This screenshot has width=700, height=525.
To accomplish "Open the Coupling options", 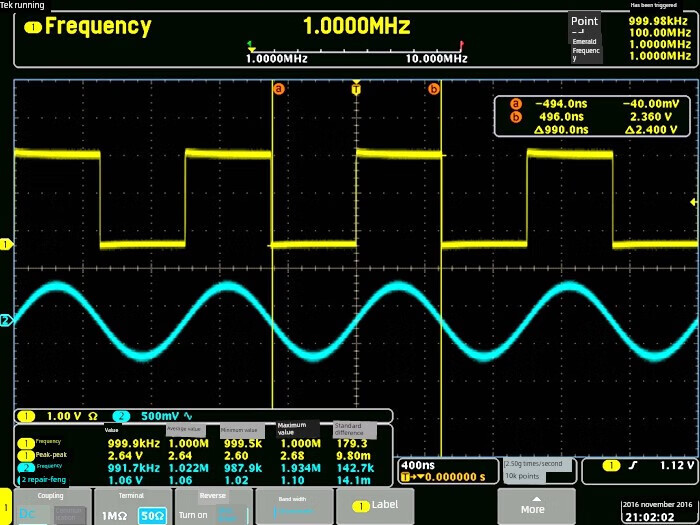I will point(51,506).
